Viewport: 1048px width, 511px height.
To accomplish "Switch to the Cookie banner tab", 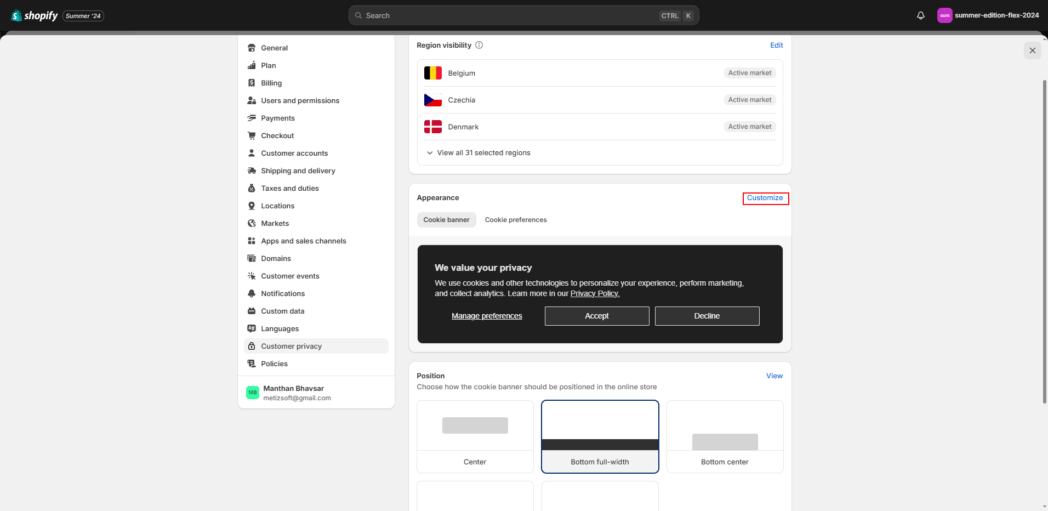I will coord(446,220).
